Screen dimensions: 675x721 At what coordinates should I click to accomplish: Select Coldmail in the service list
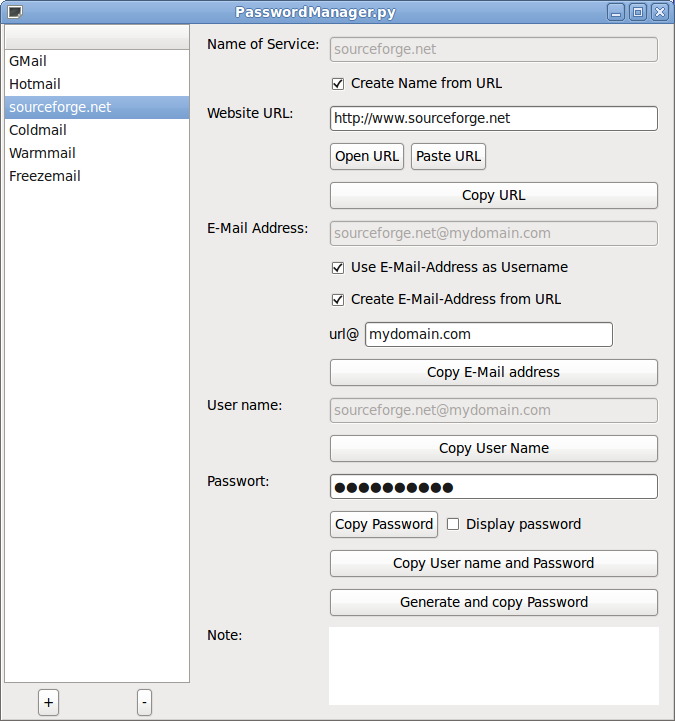click(97, 130)
